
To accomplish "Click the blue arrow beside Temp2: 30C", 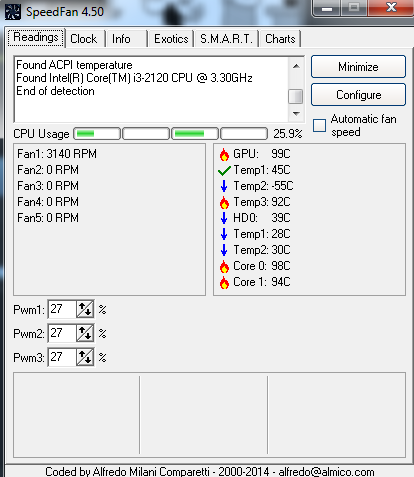I will tap(224, 250).
